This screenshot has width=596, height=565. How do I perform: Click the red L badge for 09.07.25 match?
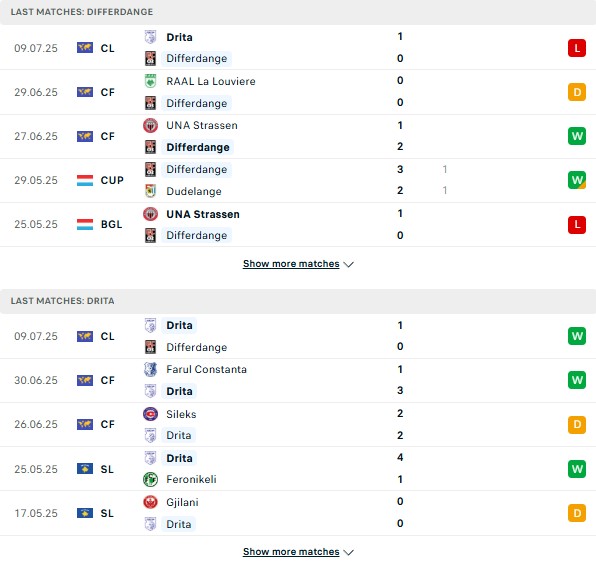pyautogui.click(x=577, y=48)
